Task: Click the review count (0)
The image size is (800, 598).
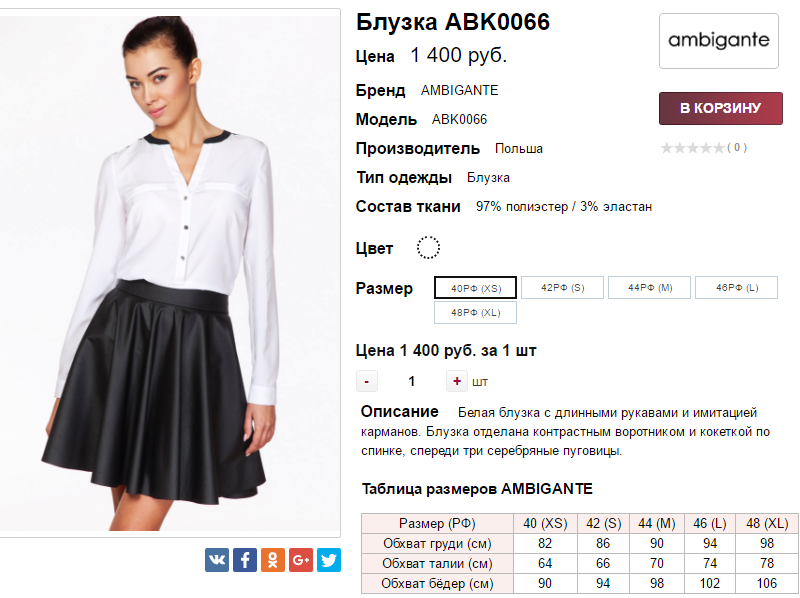Action: click(x=737, y=147)
